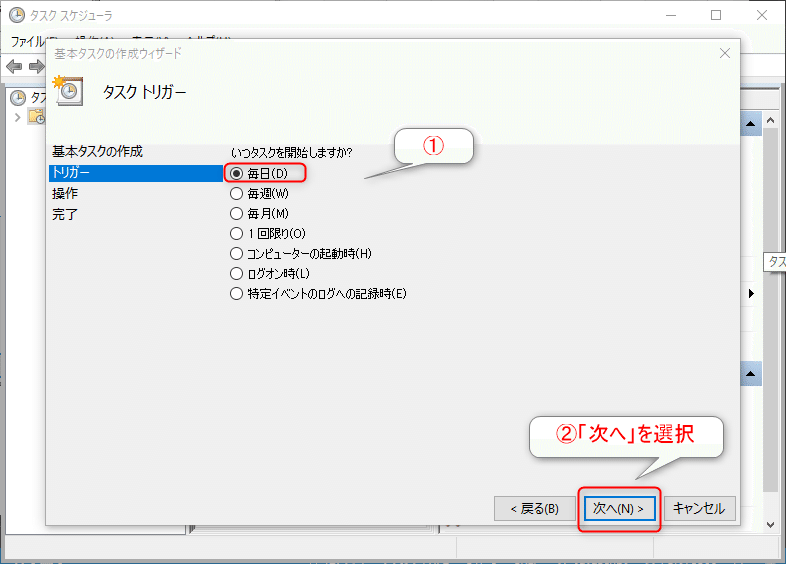Click the いつタスクを開始しますか? prompt text

292,152
